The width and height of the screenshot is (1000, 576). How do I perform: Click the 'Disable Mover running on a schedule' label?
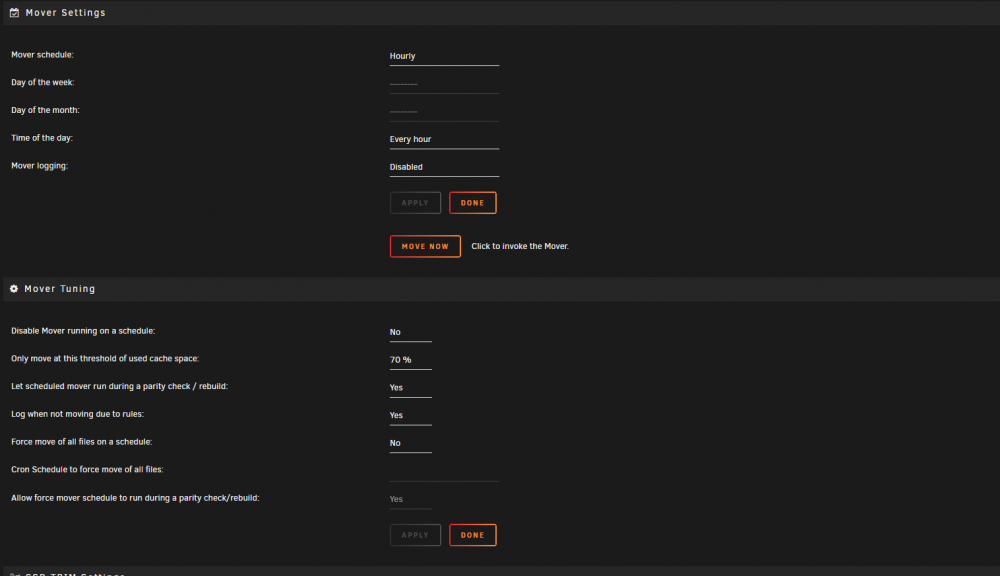[83, 331]
